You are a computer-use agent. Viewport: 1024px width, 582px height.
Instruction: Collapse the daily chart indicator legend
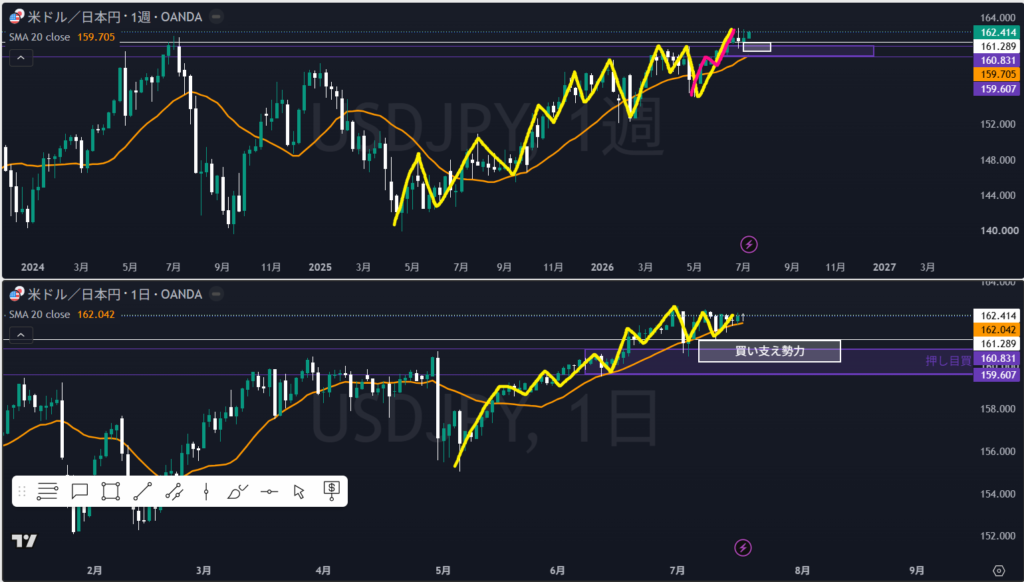[x=21, y=335]
